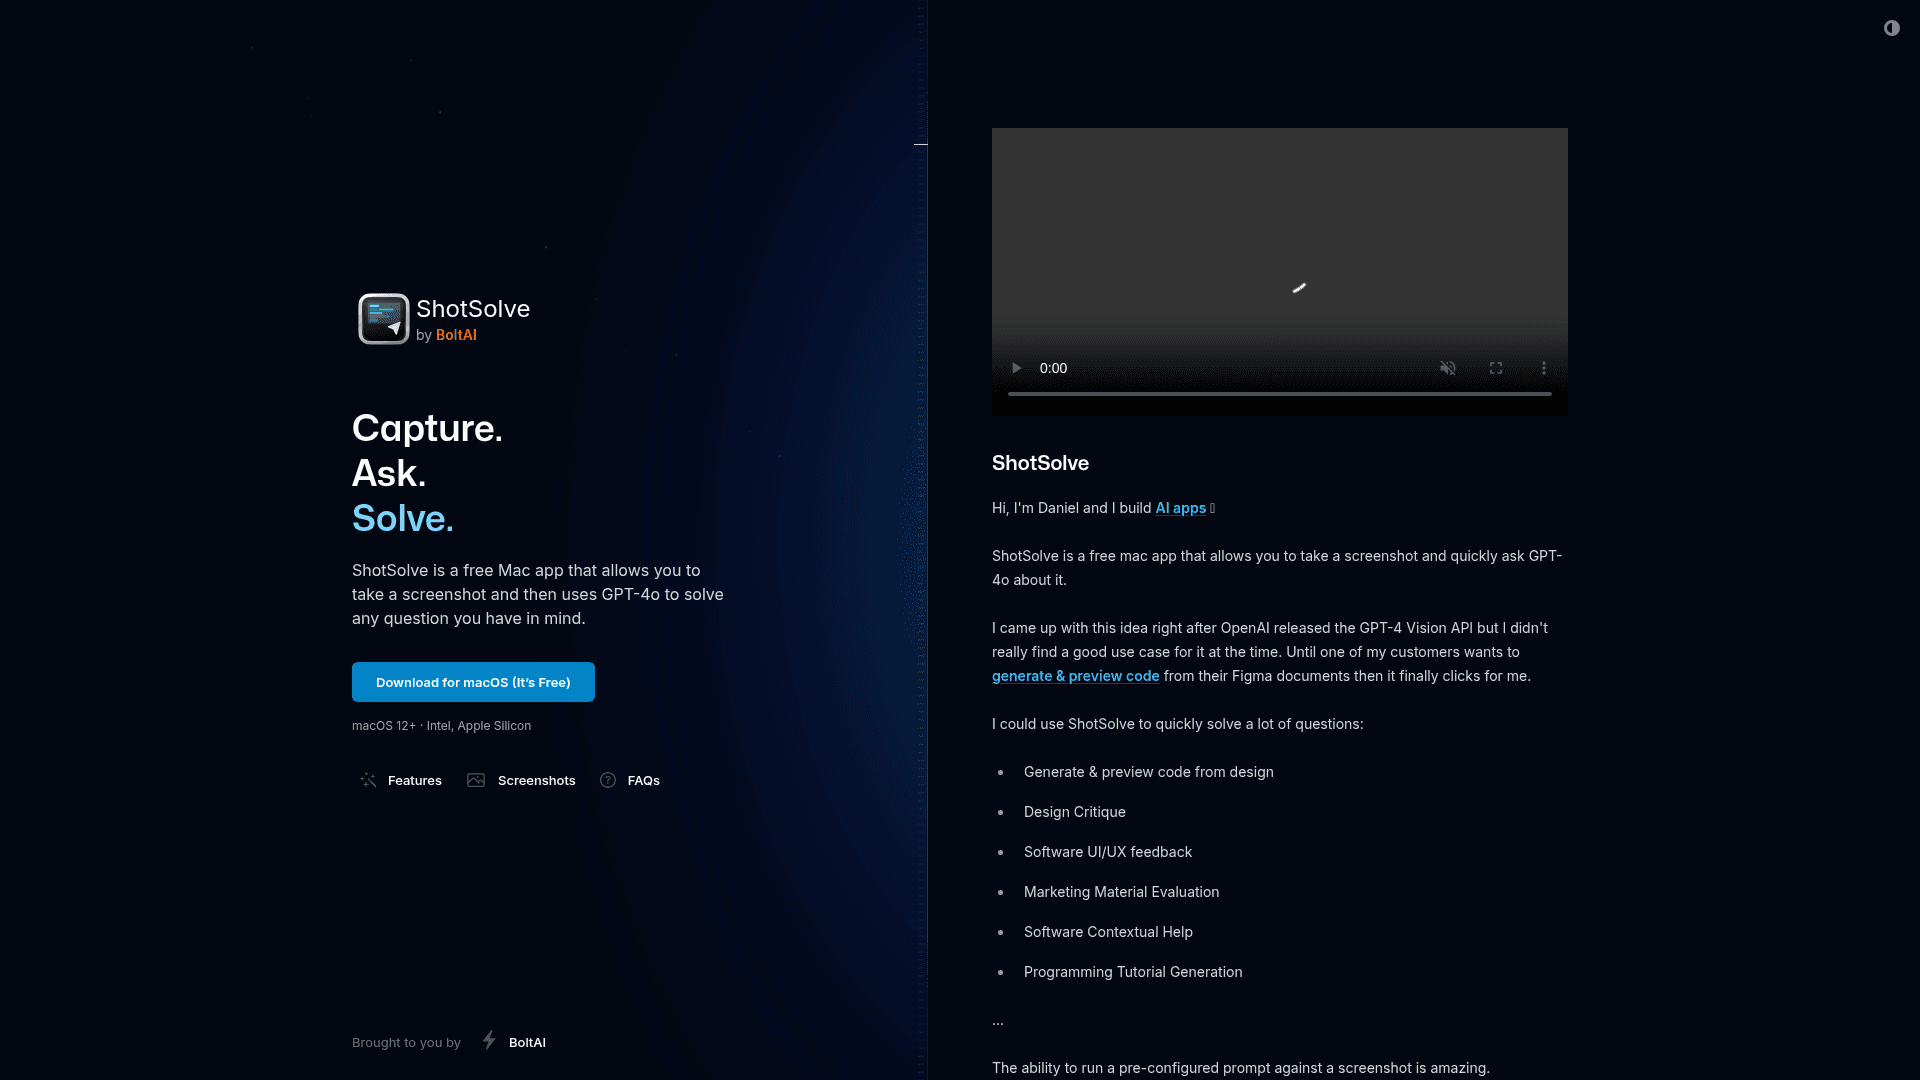Click the Screenshots image icon
Screen dimensions: 1920x1080
point(476,780)
